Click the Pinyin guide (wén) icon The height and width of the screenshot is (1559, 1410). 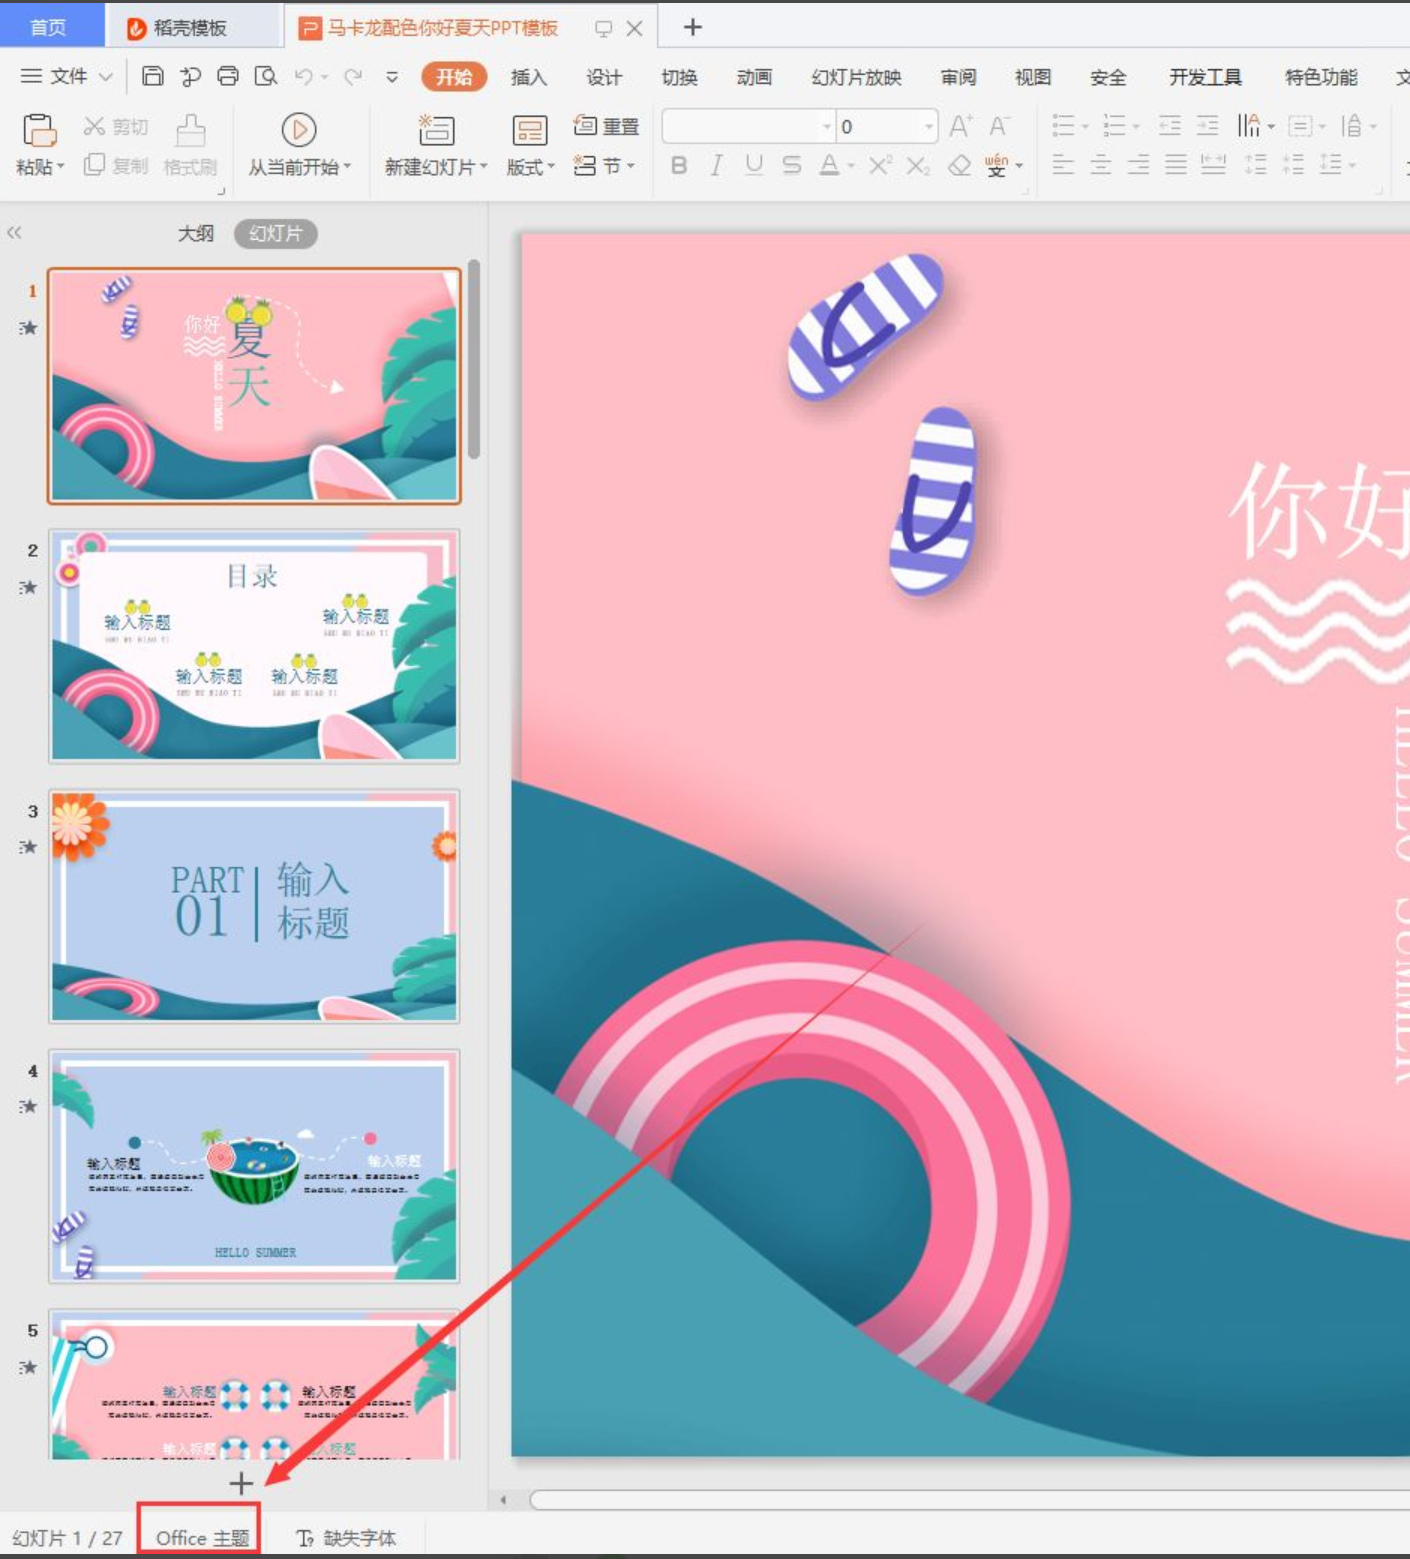tap(996, 165)
